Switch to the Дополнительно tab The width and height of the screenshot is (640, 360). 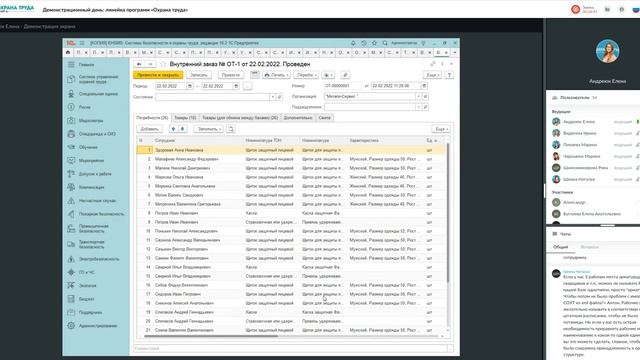(x=298, y=118)
